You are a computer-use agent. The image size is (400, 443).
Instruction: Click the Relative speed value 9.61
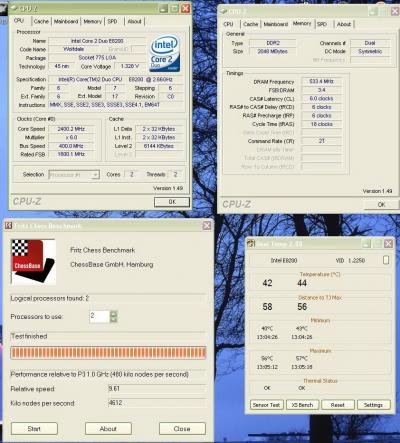click(x=157, y=389)
